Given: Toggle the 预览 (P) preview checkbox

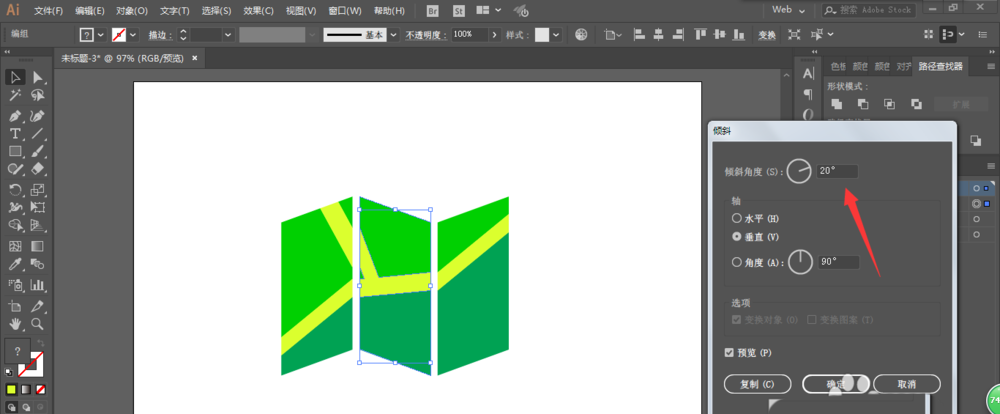Looking at the screenshot, I should point(729,352).
